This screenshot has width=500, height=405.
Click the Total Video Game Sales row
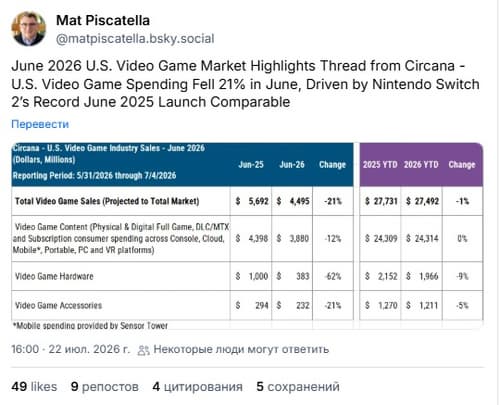[x=247, y=201]
